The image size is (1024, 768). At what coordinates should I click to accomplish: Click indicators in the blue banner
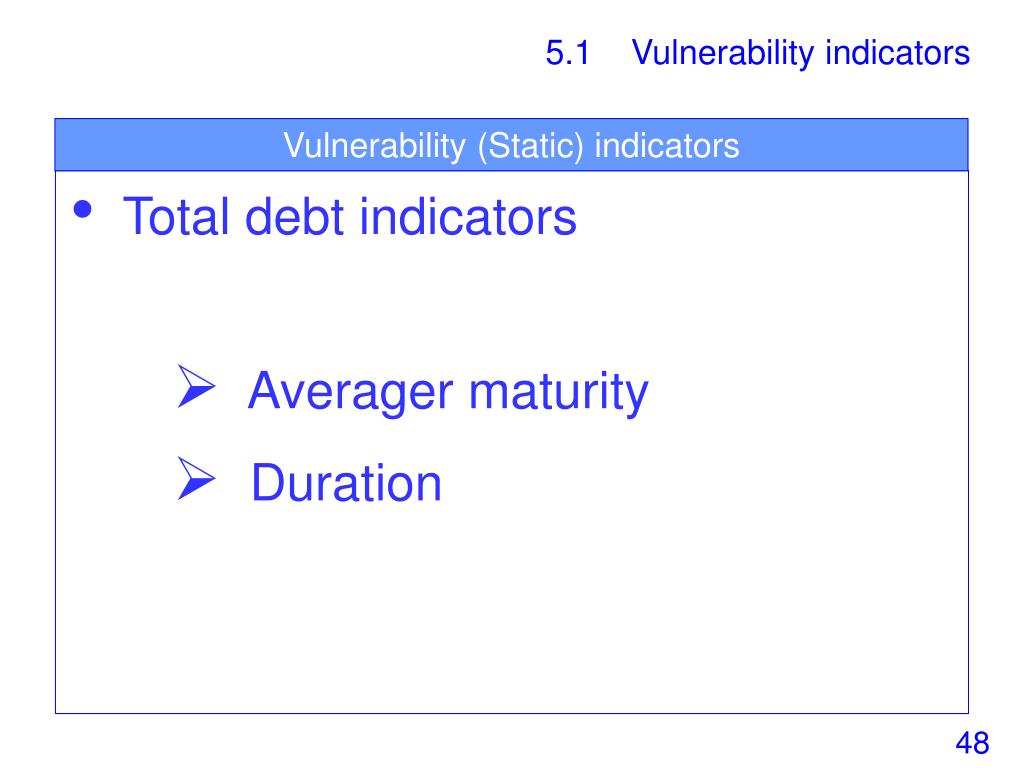pyautogui.click(x=667, y=146)
